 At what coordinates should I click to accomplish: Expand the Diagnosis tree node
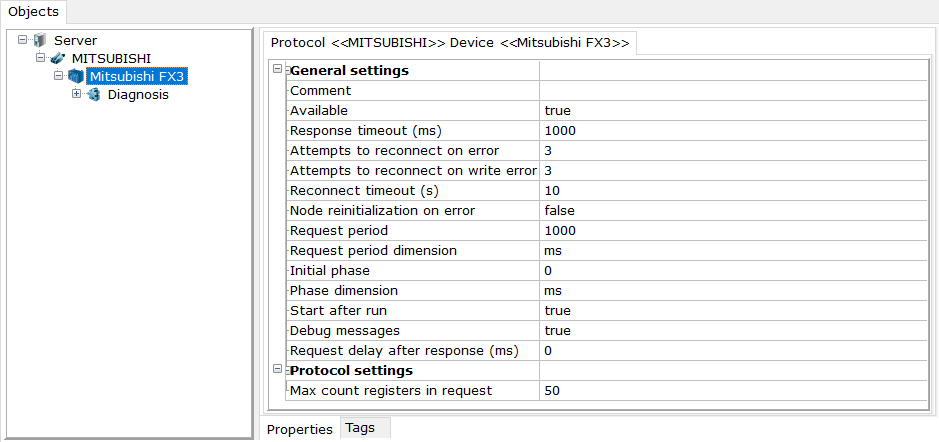point(77,94)
